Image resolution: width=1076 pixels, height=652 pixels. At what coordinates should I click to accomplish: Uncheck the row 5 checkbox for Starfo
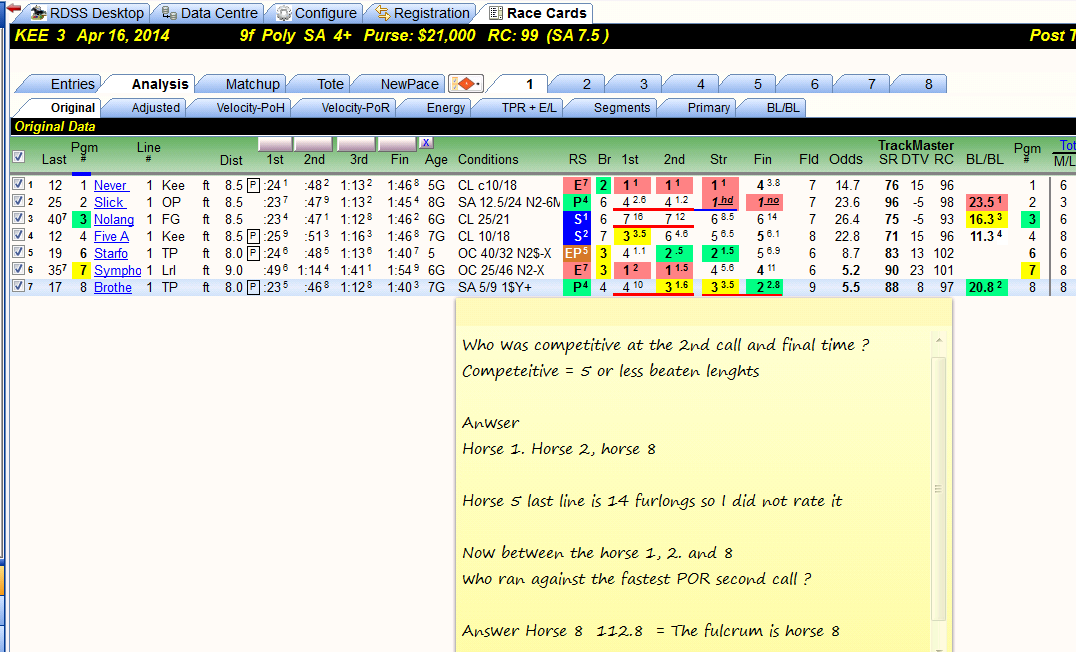pyautogui.click(x=19, y=252)
